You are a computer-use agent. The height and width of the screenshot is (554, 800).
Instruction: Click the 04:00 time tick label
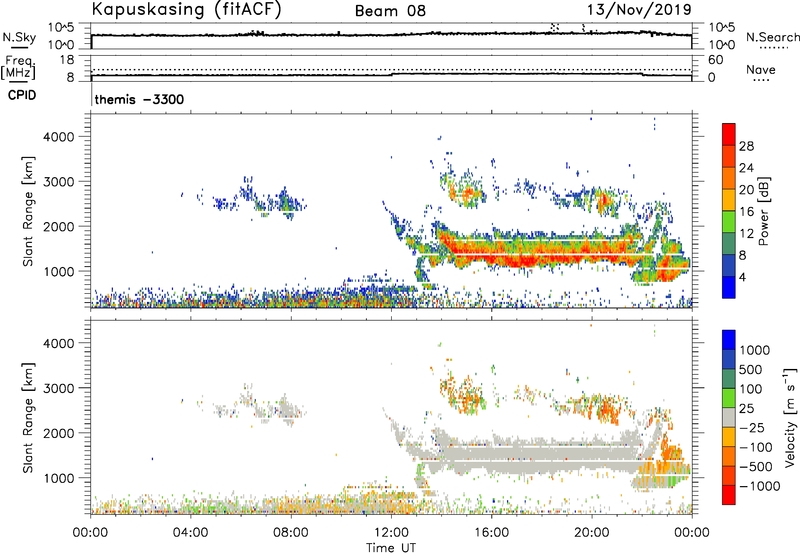(x=190, y=533)
